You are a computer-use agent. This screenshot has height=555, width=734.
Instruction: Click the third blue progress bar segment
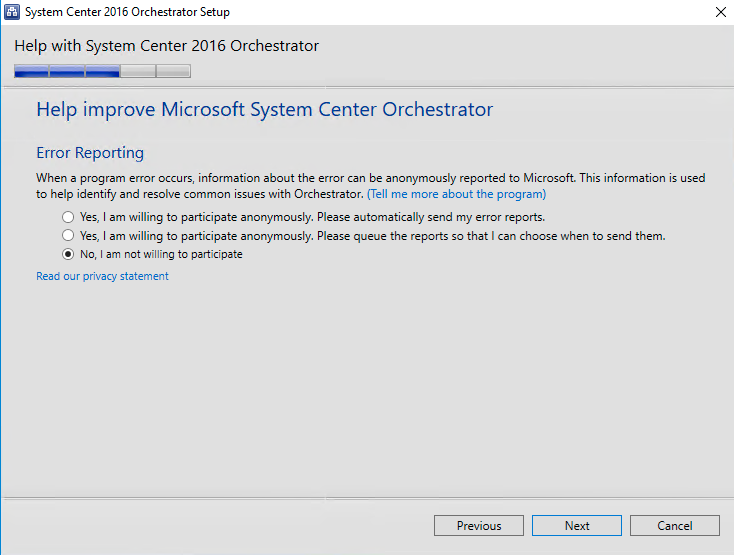point(102,71)
